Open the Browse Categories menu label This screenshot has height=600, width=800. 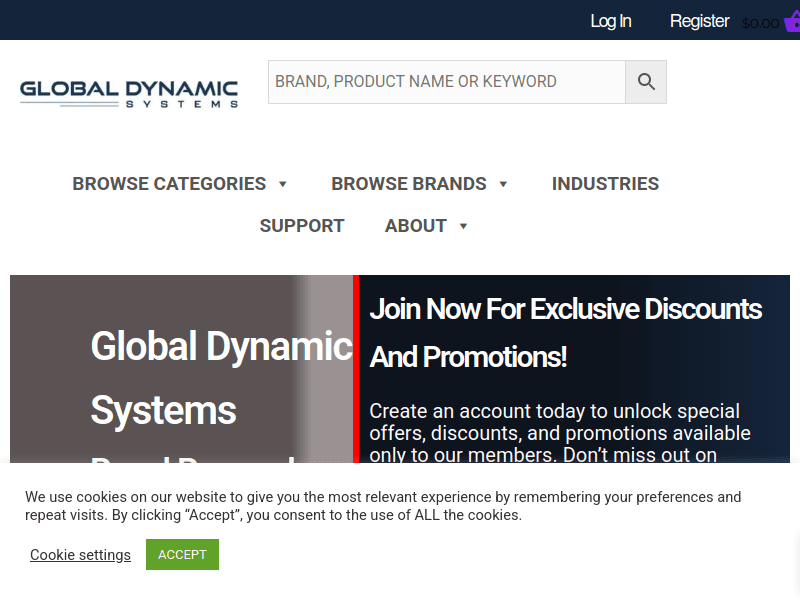point(169,184)
